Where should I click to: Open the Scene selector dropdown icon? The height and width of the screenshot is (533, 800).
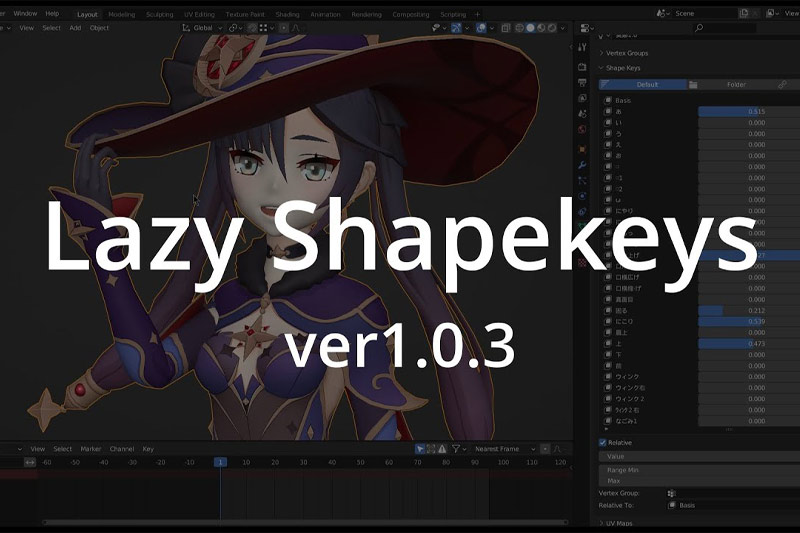point(663,13)
